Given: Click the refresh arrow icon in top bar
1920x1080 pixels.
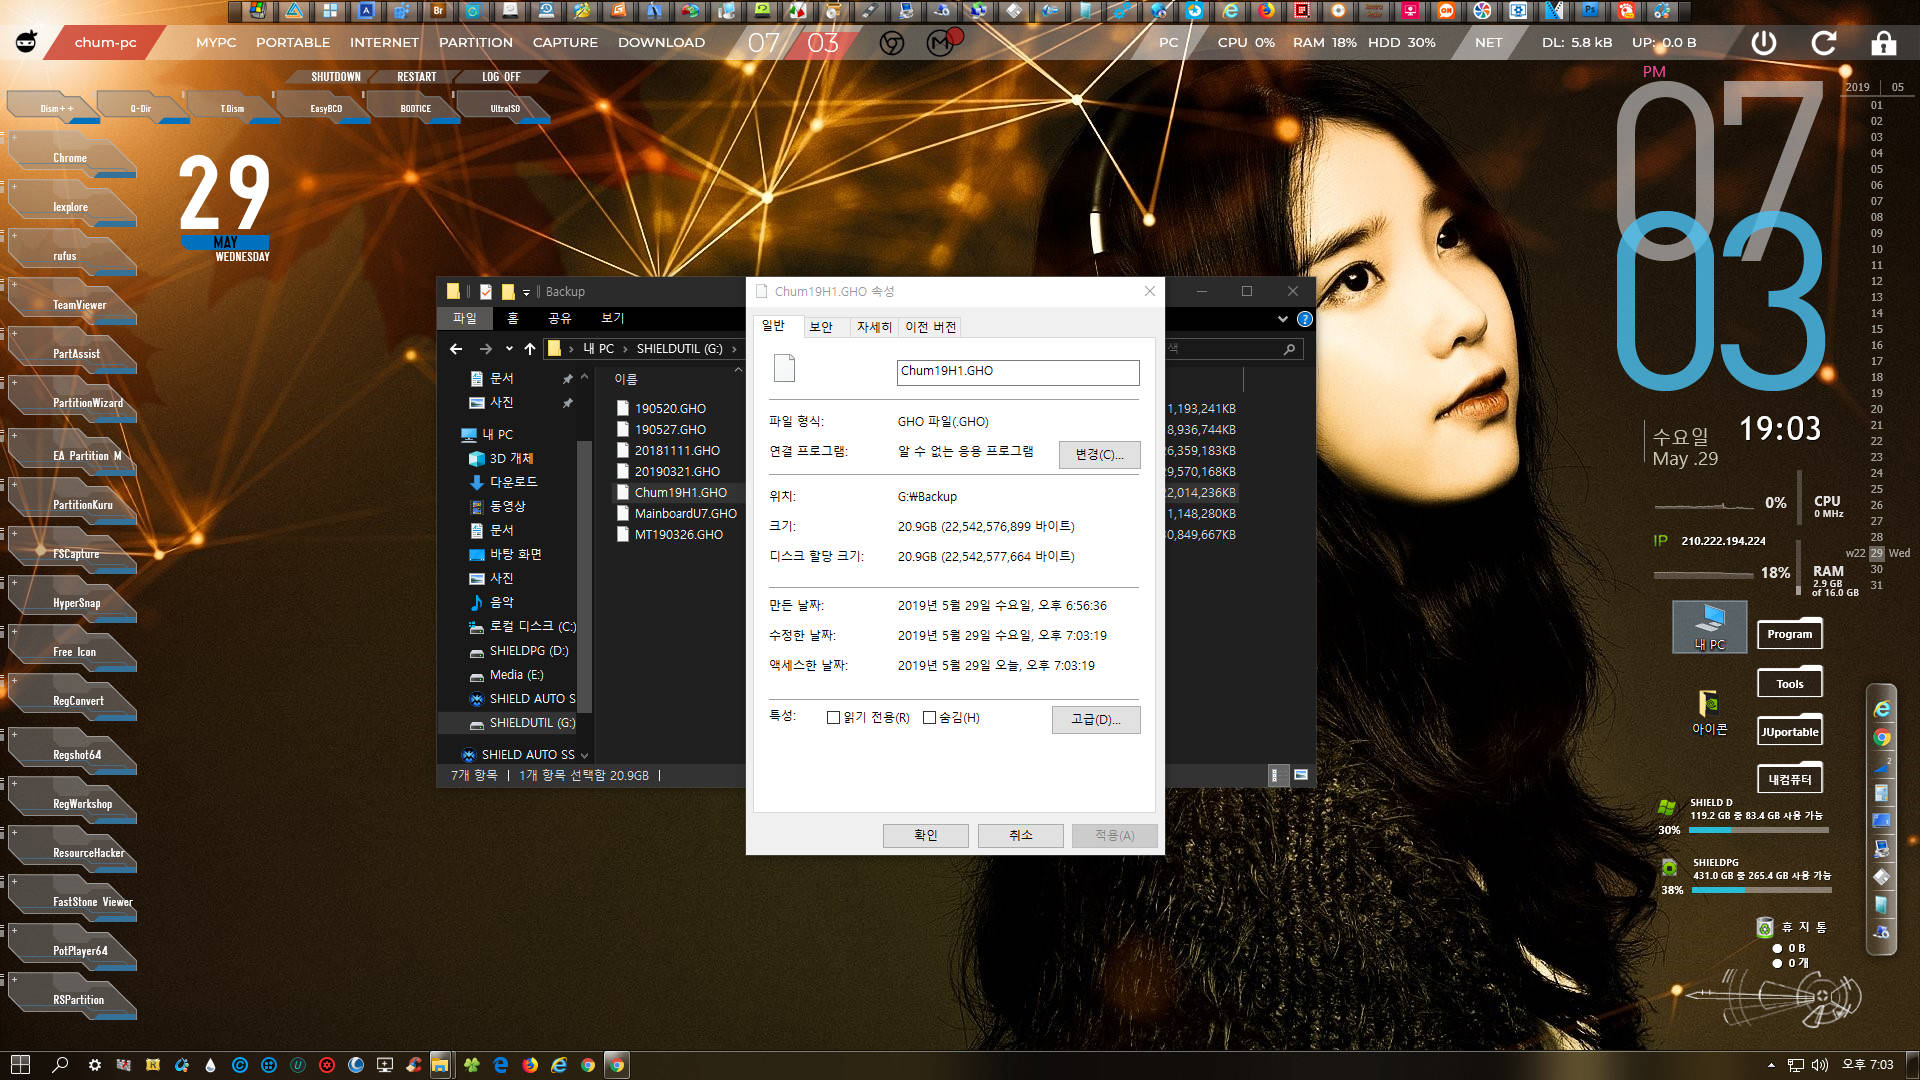Looking at the screenshot, I should point(1824,42).
